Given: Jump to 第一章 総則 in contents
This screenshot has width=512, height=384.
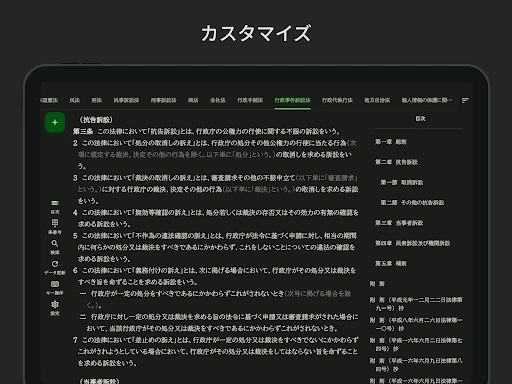Looking at the screenshot, I should tap(391, 142).
